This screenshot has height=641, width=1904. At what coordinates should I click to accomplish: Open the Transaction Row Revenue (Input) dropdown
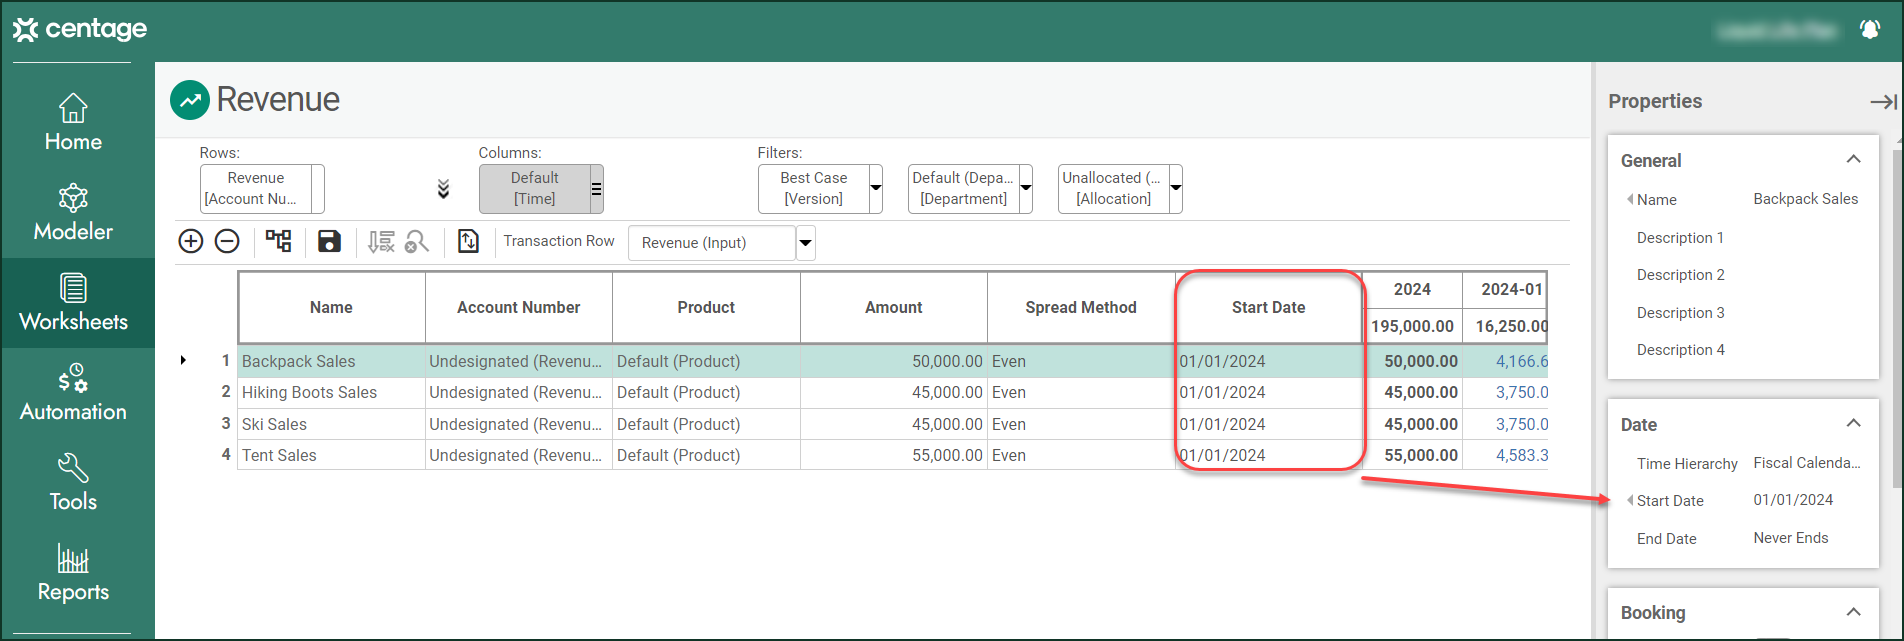coord(805,243)
